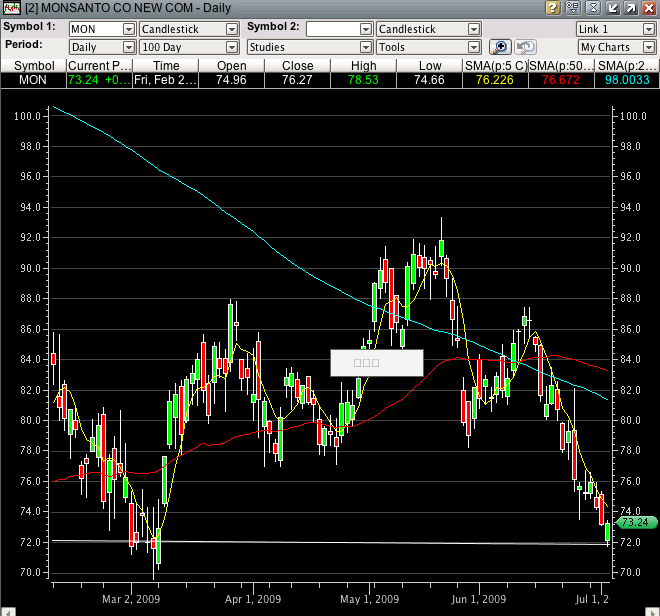Click the zoom-in magnifier icon

500,47
